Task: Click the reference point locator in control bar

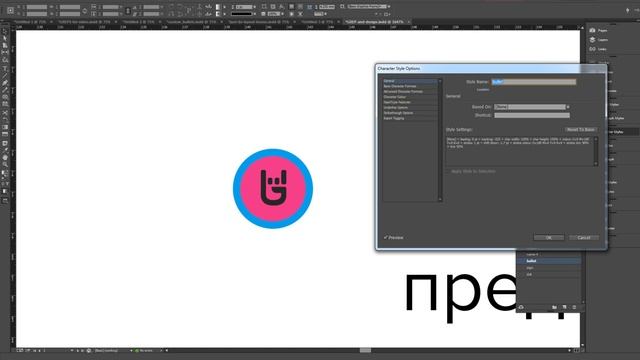Action: point(10,10)
